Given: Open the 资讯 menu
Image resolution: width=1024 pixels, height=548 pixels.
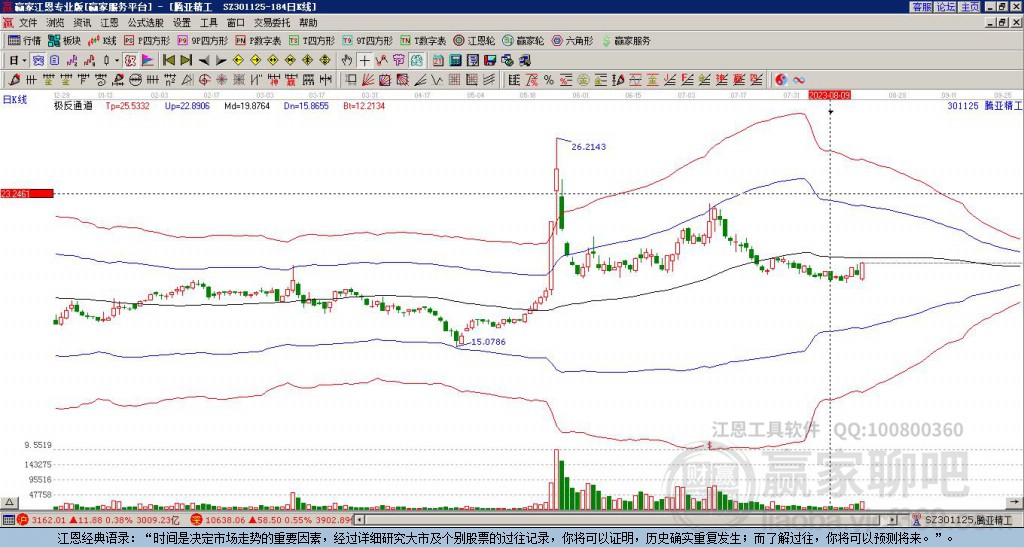Looking at the screenshot, I should (82, 23).
